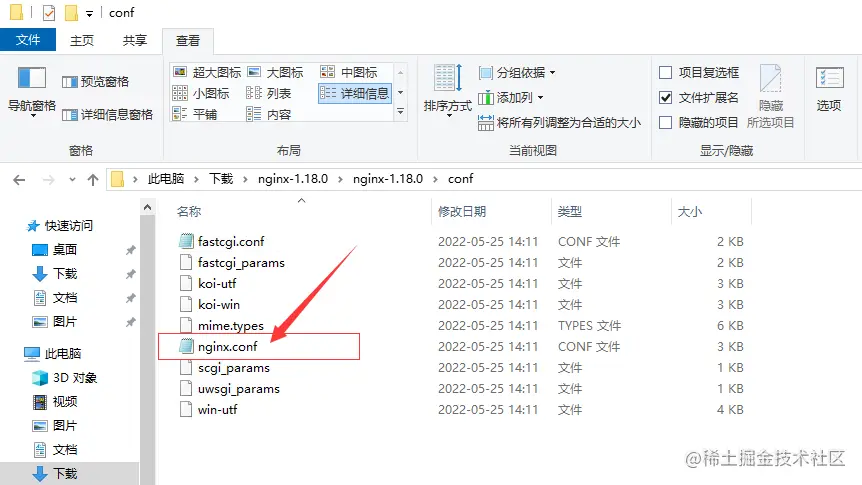Select the nginx.conf file
This screenshot has width=862, height=485.
tap(228, 346)
